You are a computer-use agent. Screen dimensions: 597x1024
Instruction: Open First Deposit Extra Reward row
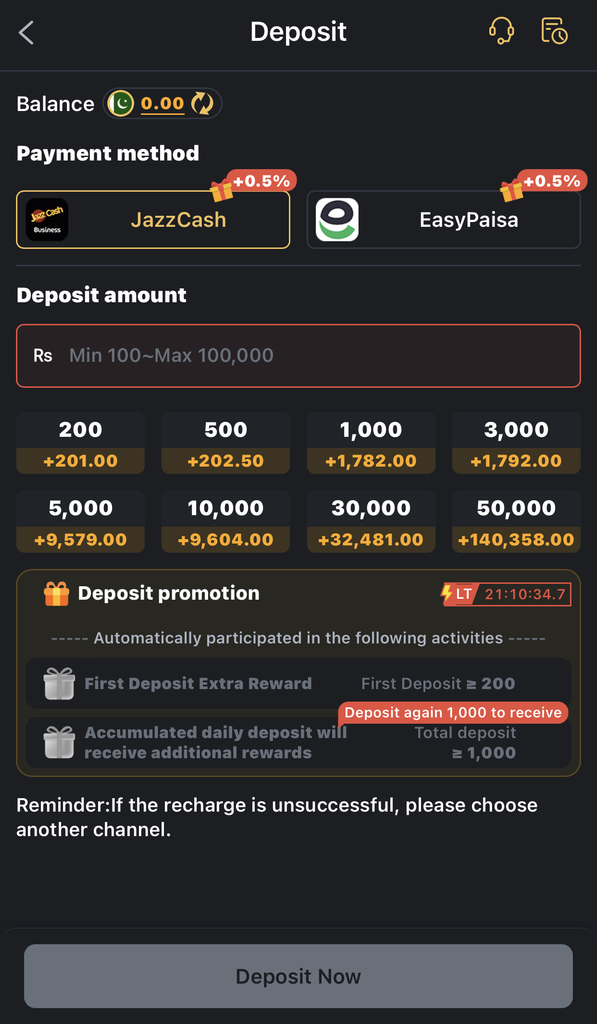click(x=298, y=684)
